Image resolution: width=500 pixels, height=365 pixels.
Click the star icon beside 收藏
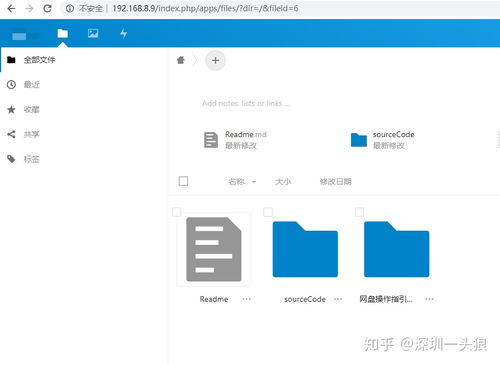(x=11, y=109)
